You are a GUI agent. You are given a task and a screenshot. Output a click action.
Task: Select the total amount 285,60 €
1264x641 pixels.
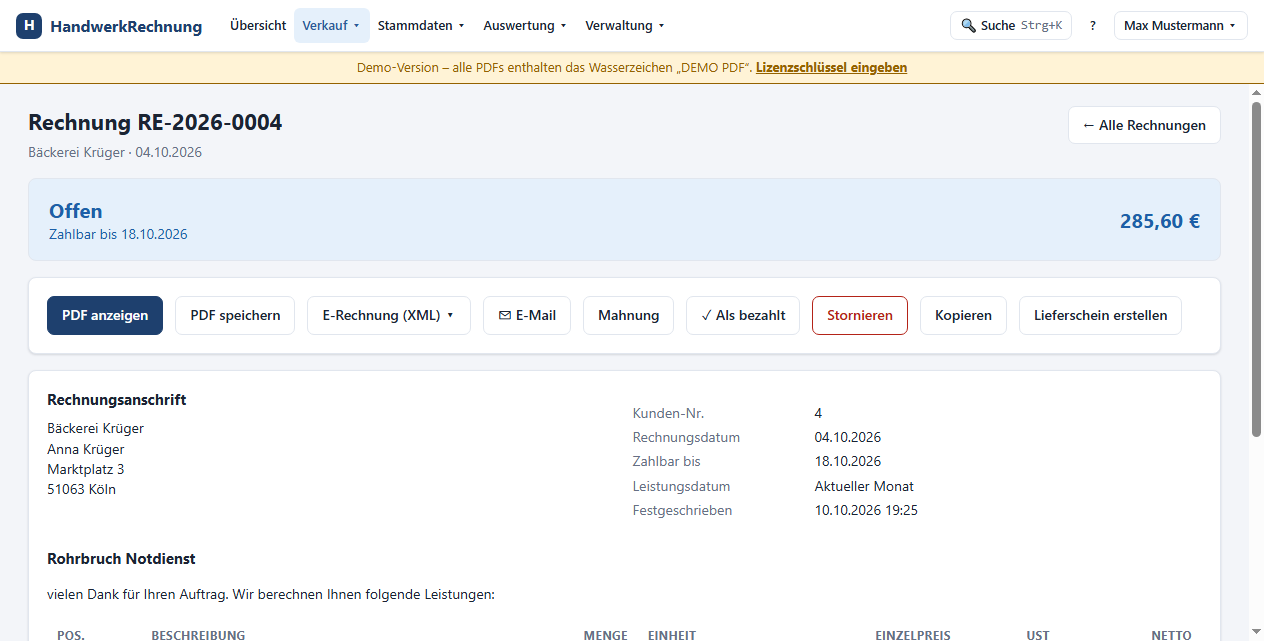[1160, 221]
